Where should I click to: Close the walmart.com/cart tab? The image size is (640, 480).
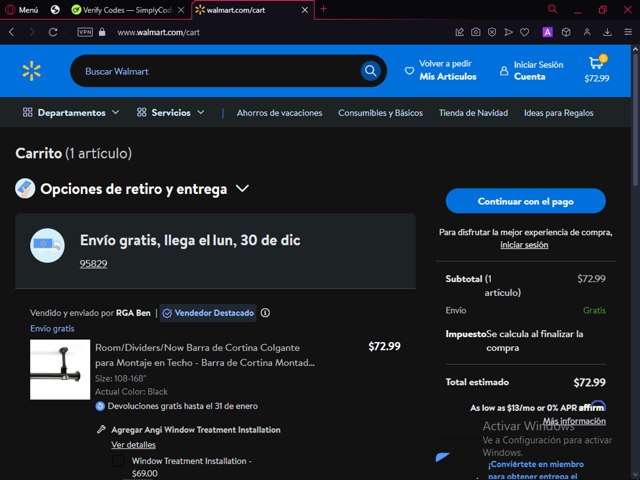pyautogui.click(x=305, y=10)
